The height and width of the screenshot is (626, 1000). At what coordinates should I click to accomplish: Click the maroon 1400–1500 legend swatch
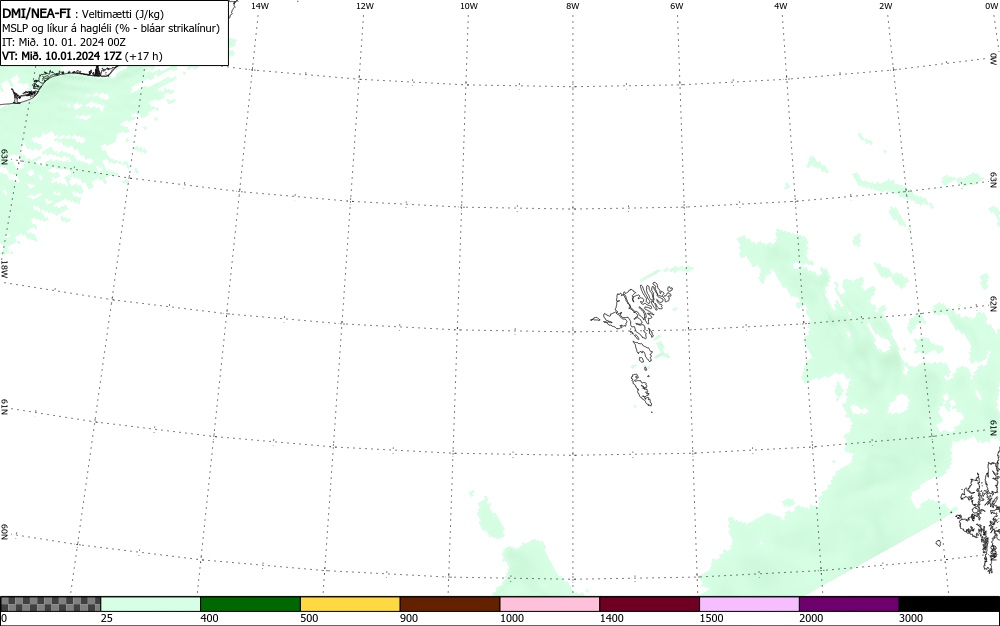tap(649, 604)
